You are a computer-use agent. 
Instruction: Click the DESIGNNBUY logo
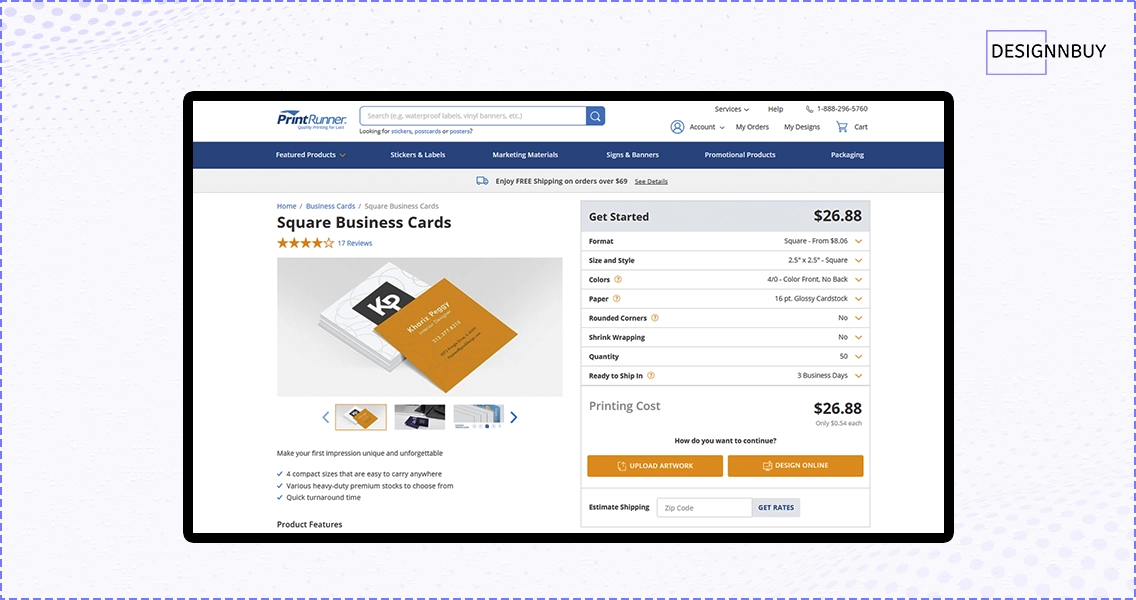(x=1048, y=51)
